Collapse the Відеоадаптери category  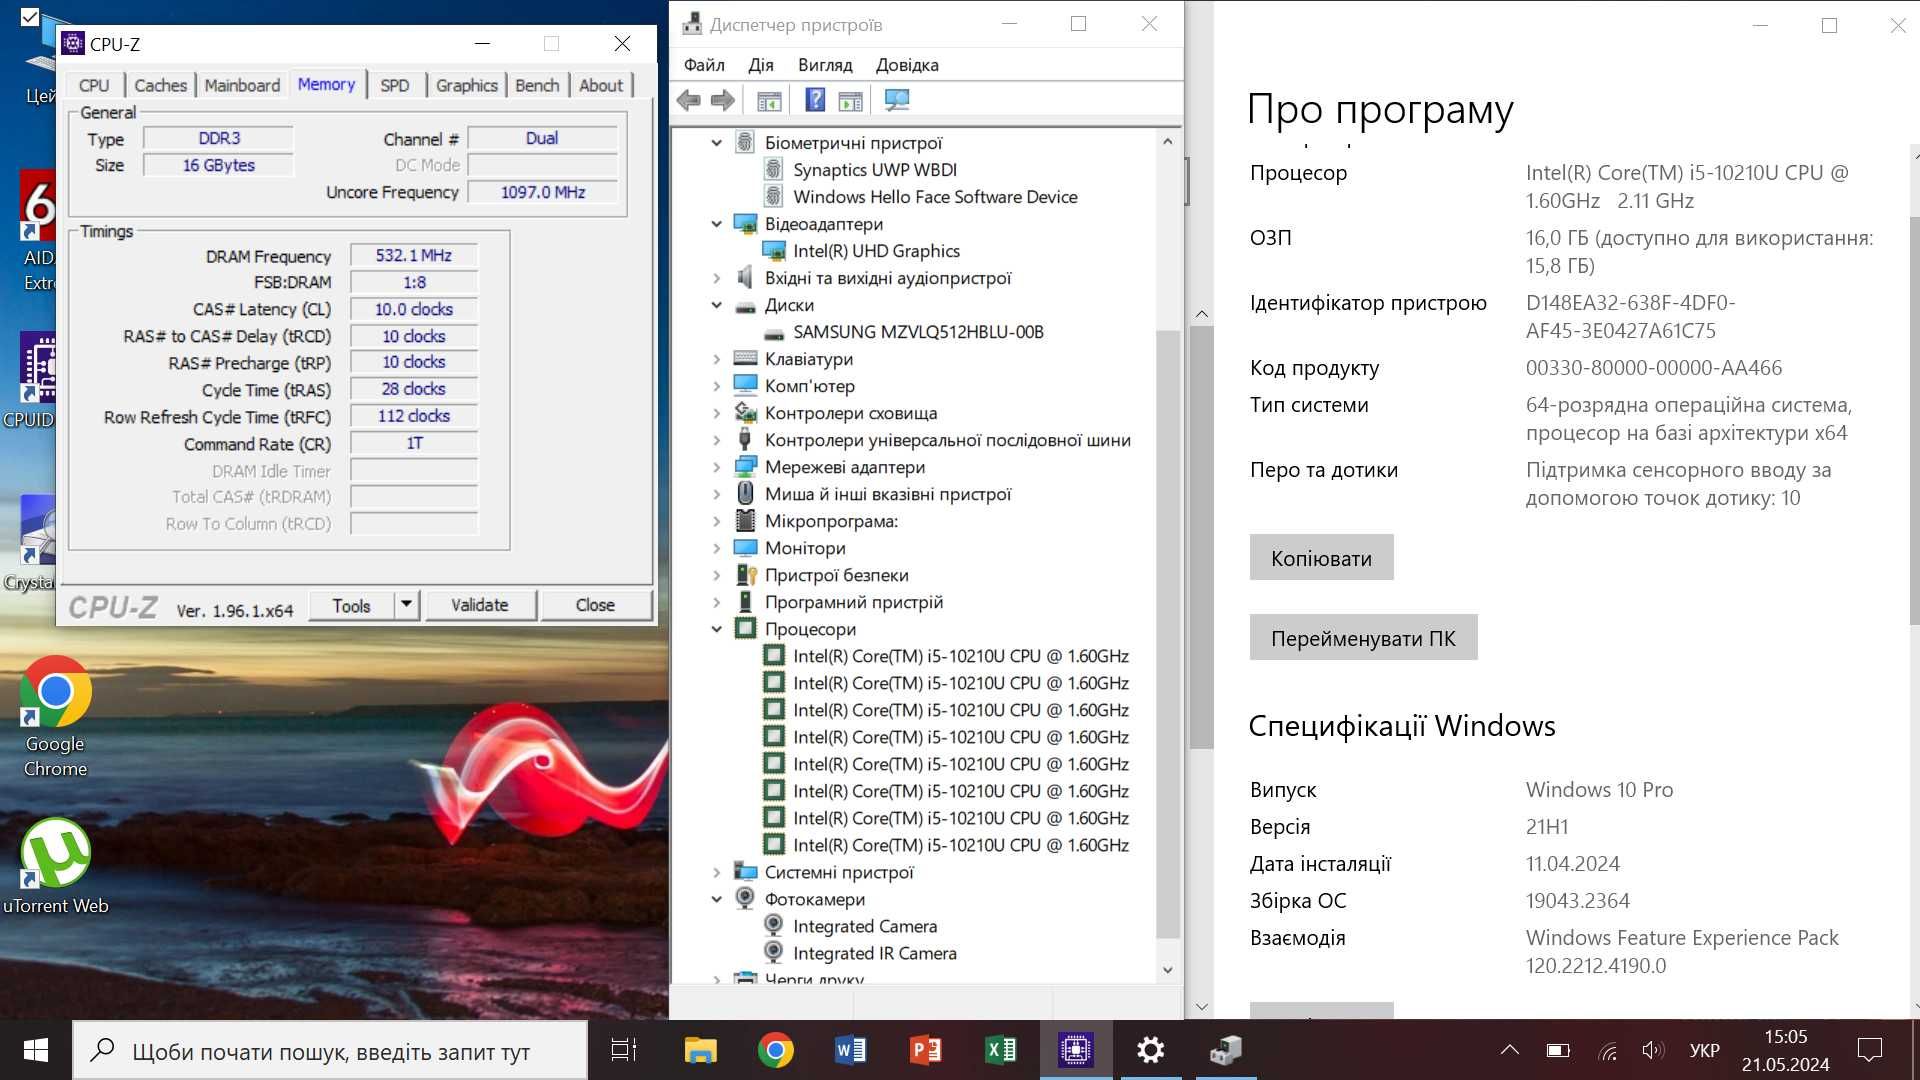coord(716,224)
